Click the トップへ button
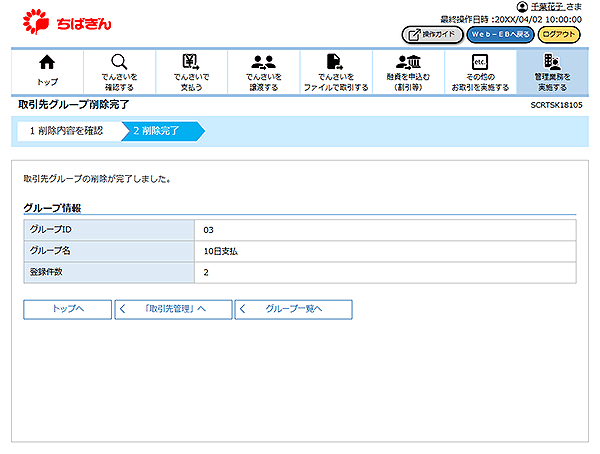 67,309
